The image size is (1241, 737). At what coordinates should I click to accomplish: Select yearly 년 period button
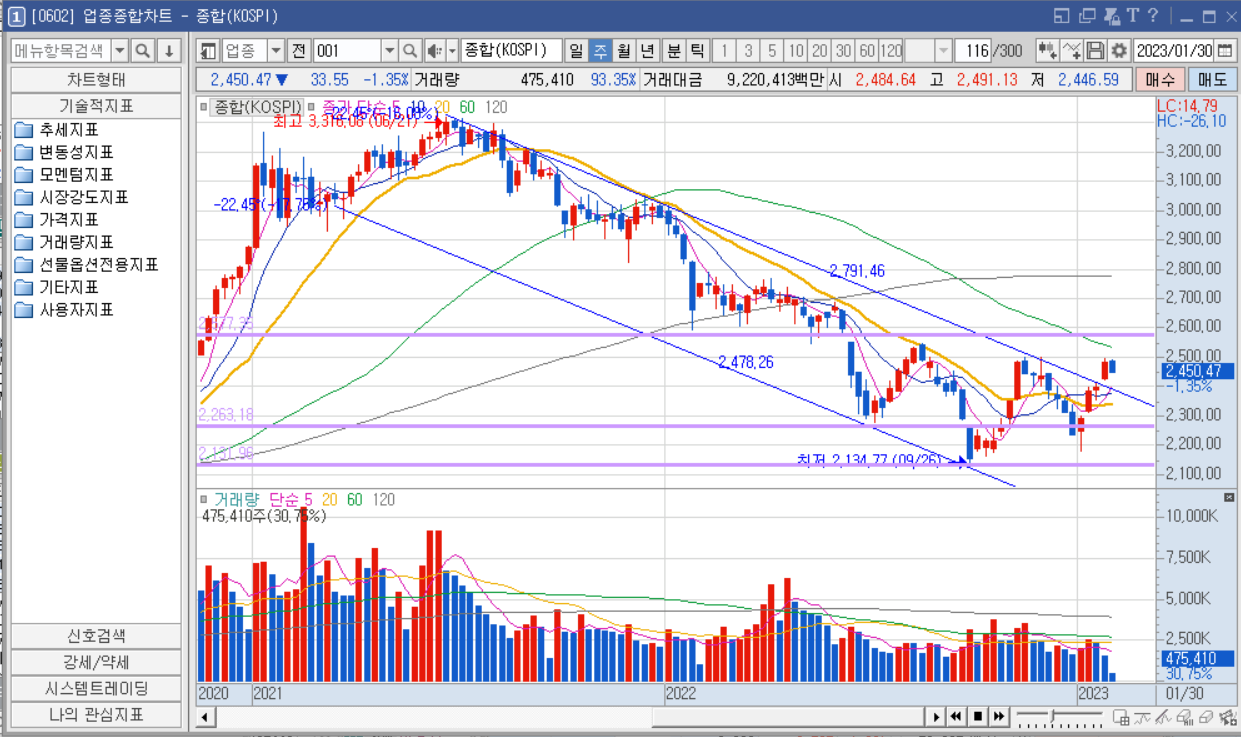(648, 51)
